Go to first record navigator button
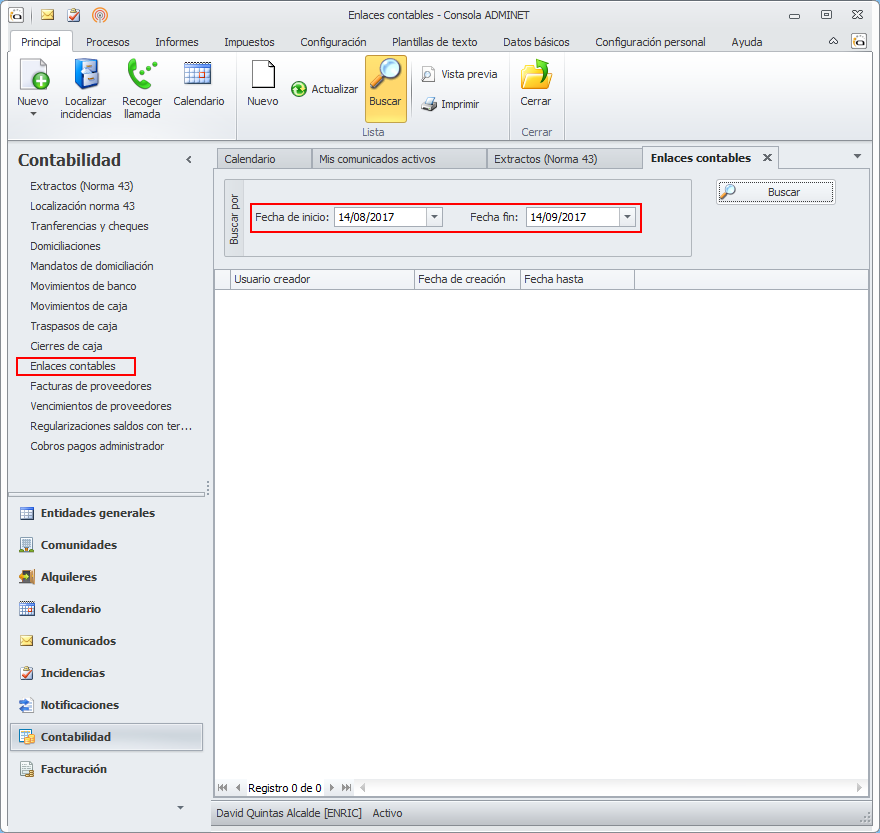 tap(223, 788)
